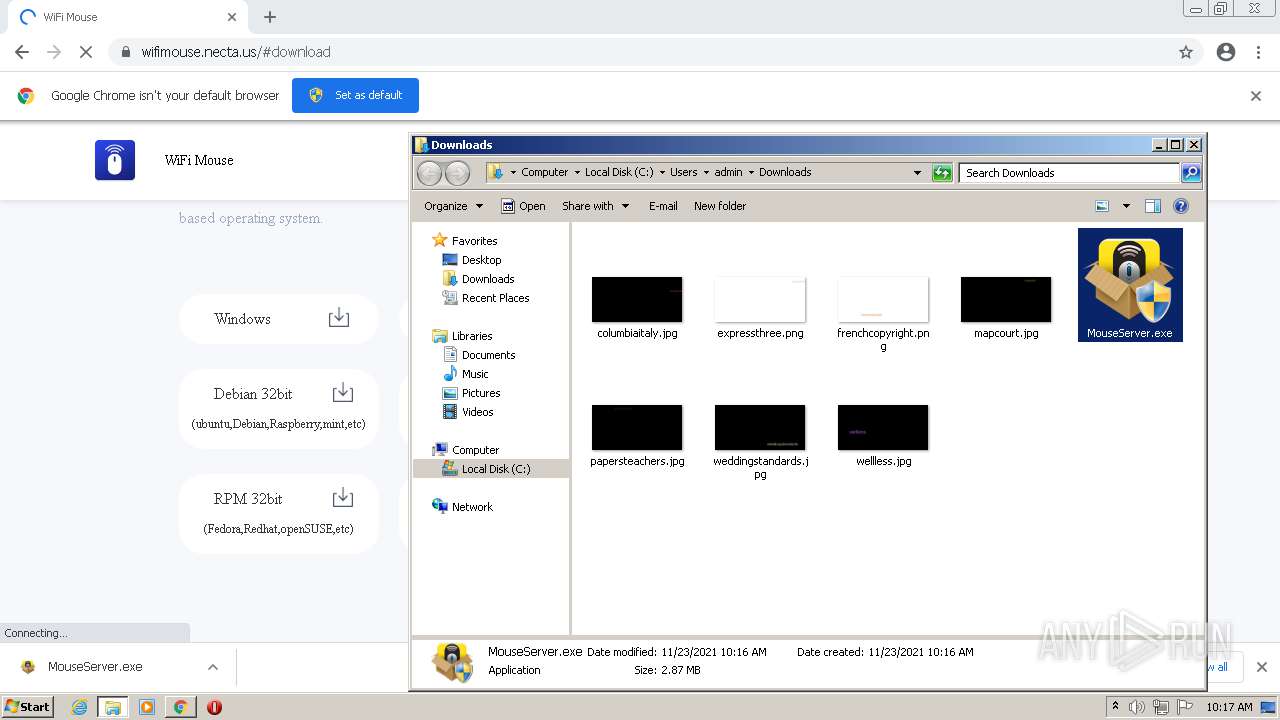Click the Windows download arrow icon
The image size is (1280, 720).
click(339, 318)
